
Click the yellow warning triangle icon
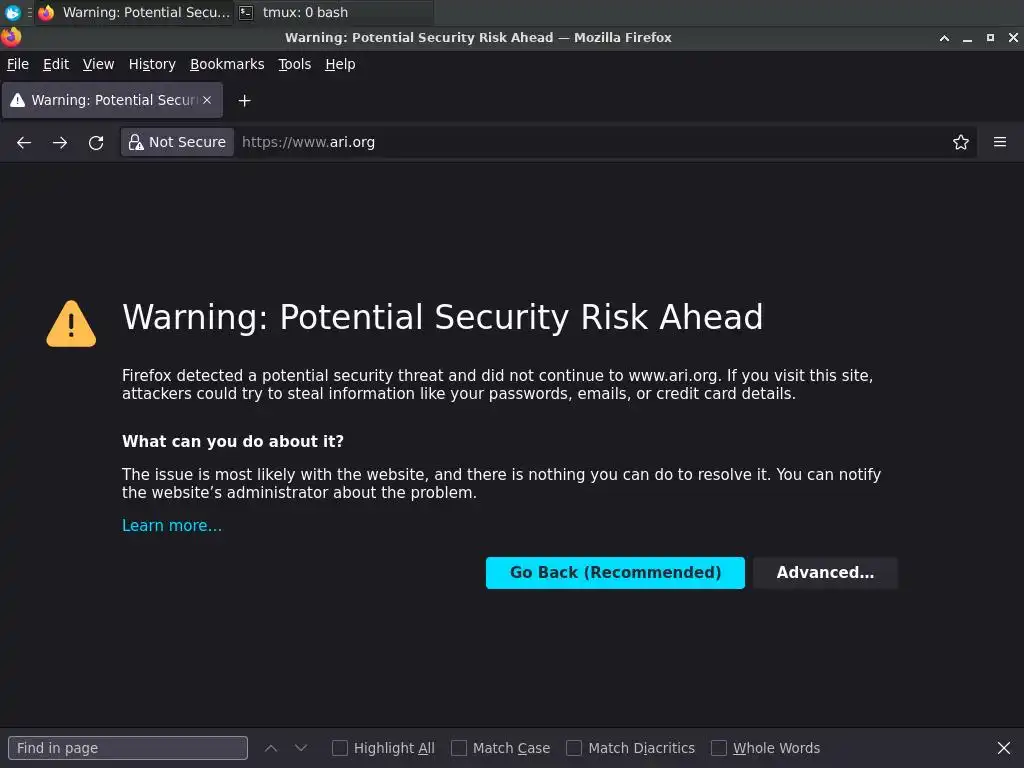tap(71, 324)
